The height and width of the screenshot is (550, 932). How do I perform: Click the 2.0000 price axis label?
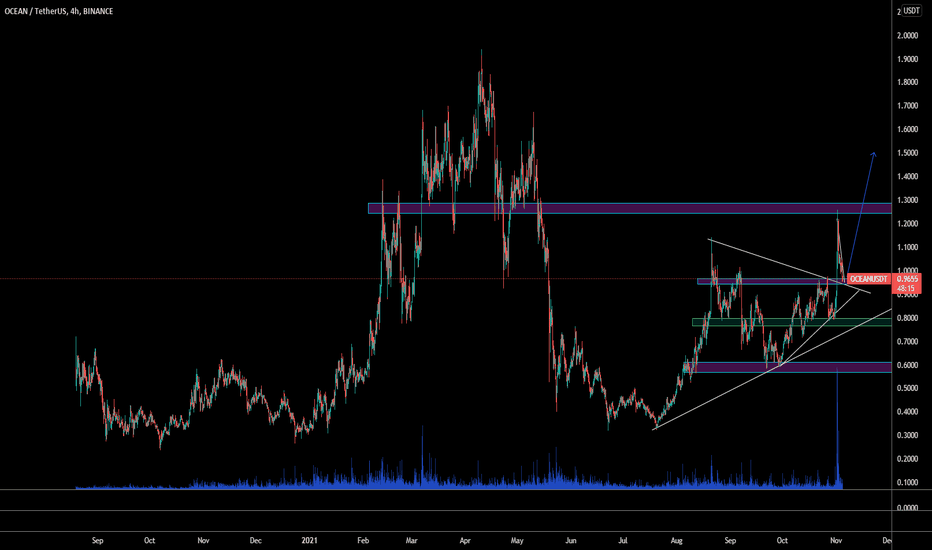pos(907,36)
